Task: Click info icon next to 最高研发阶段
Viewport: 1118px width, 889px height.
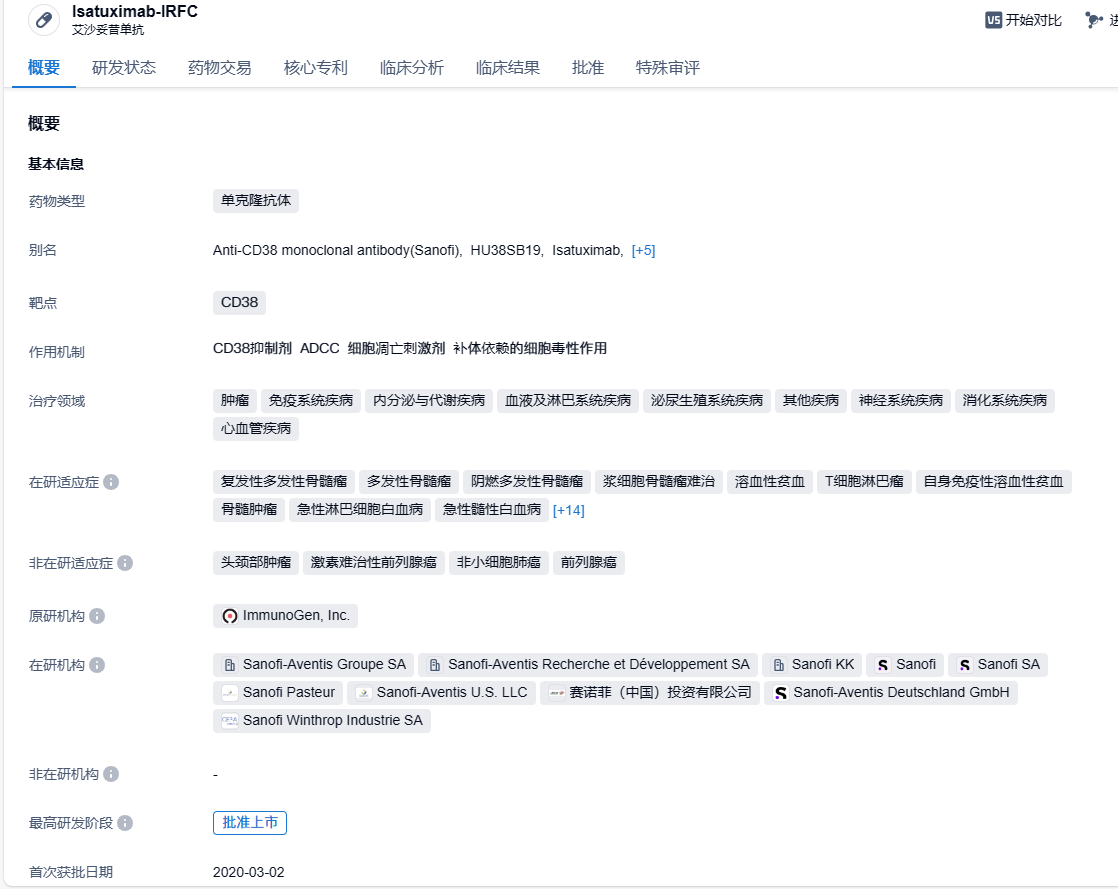Action: coord(125,823)
